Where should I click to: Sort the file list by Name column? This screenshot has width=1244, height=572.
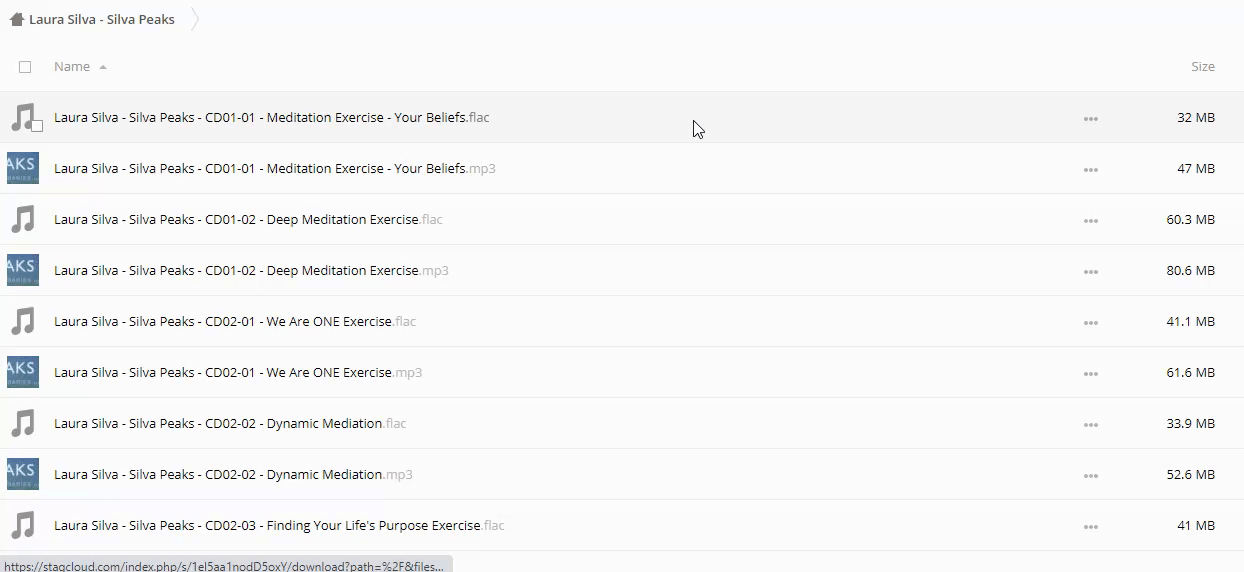72,67
